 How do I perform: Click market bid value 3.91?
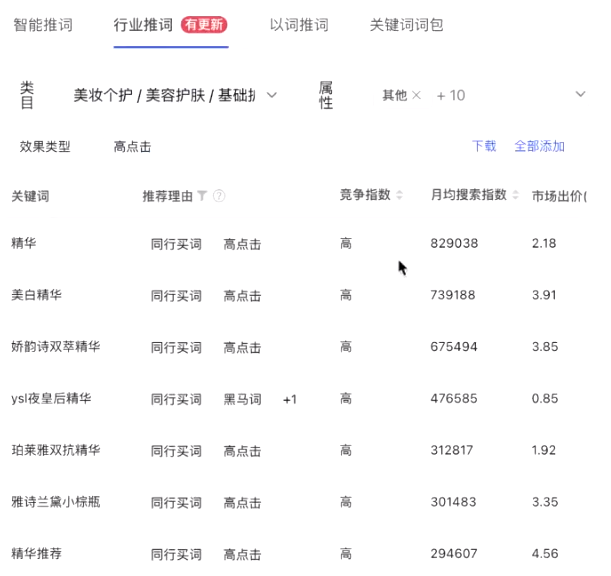[x=544, y=295]
